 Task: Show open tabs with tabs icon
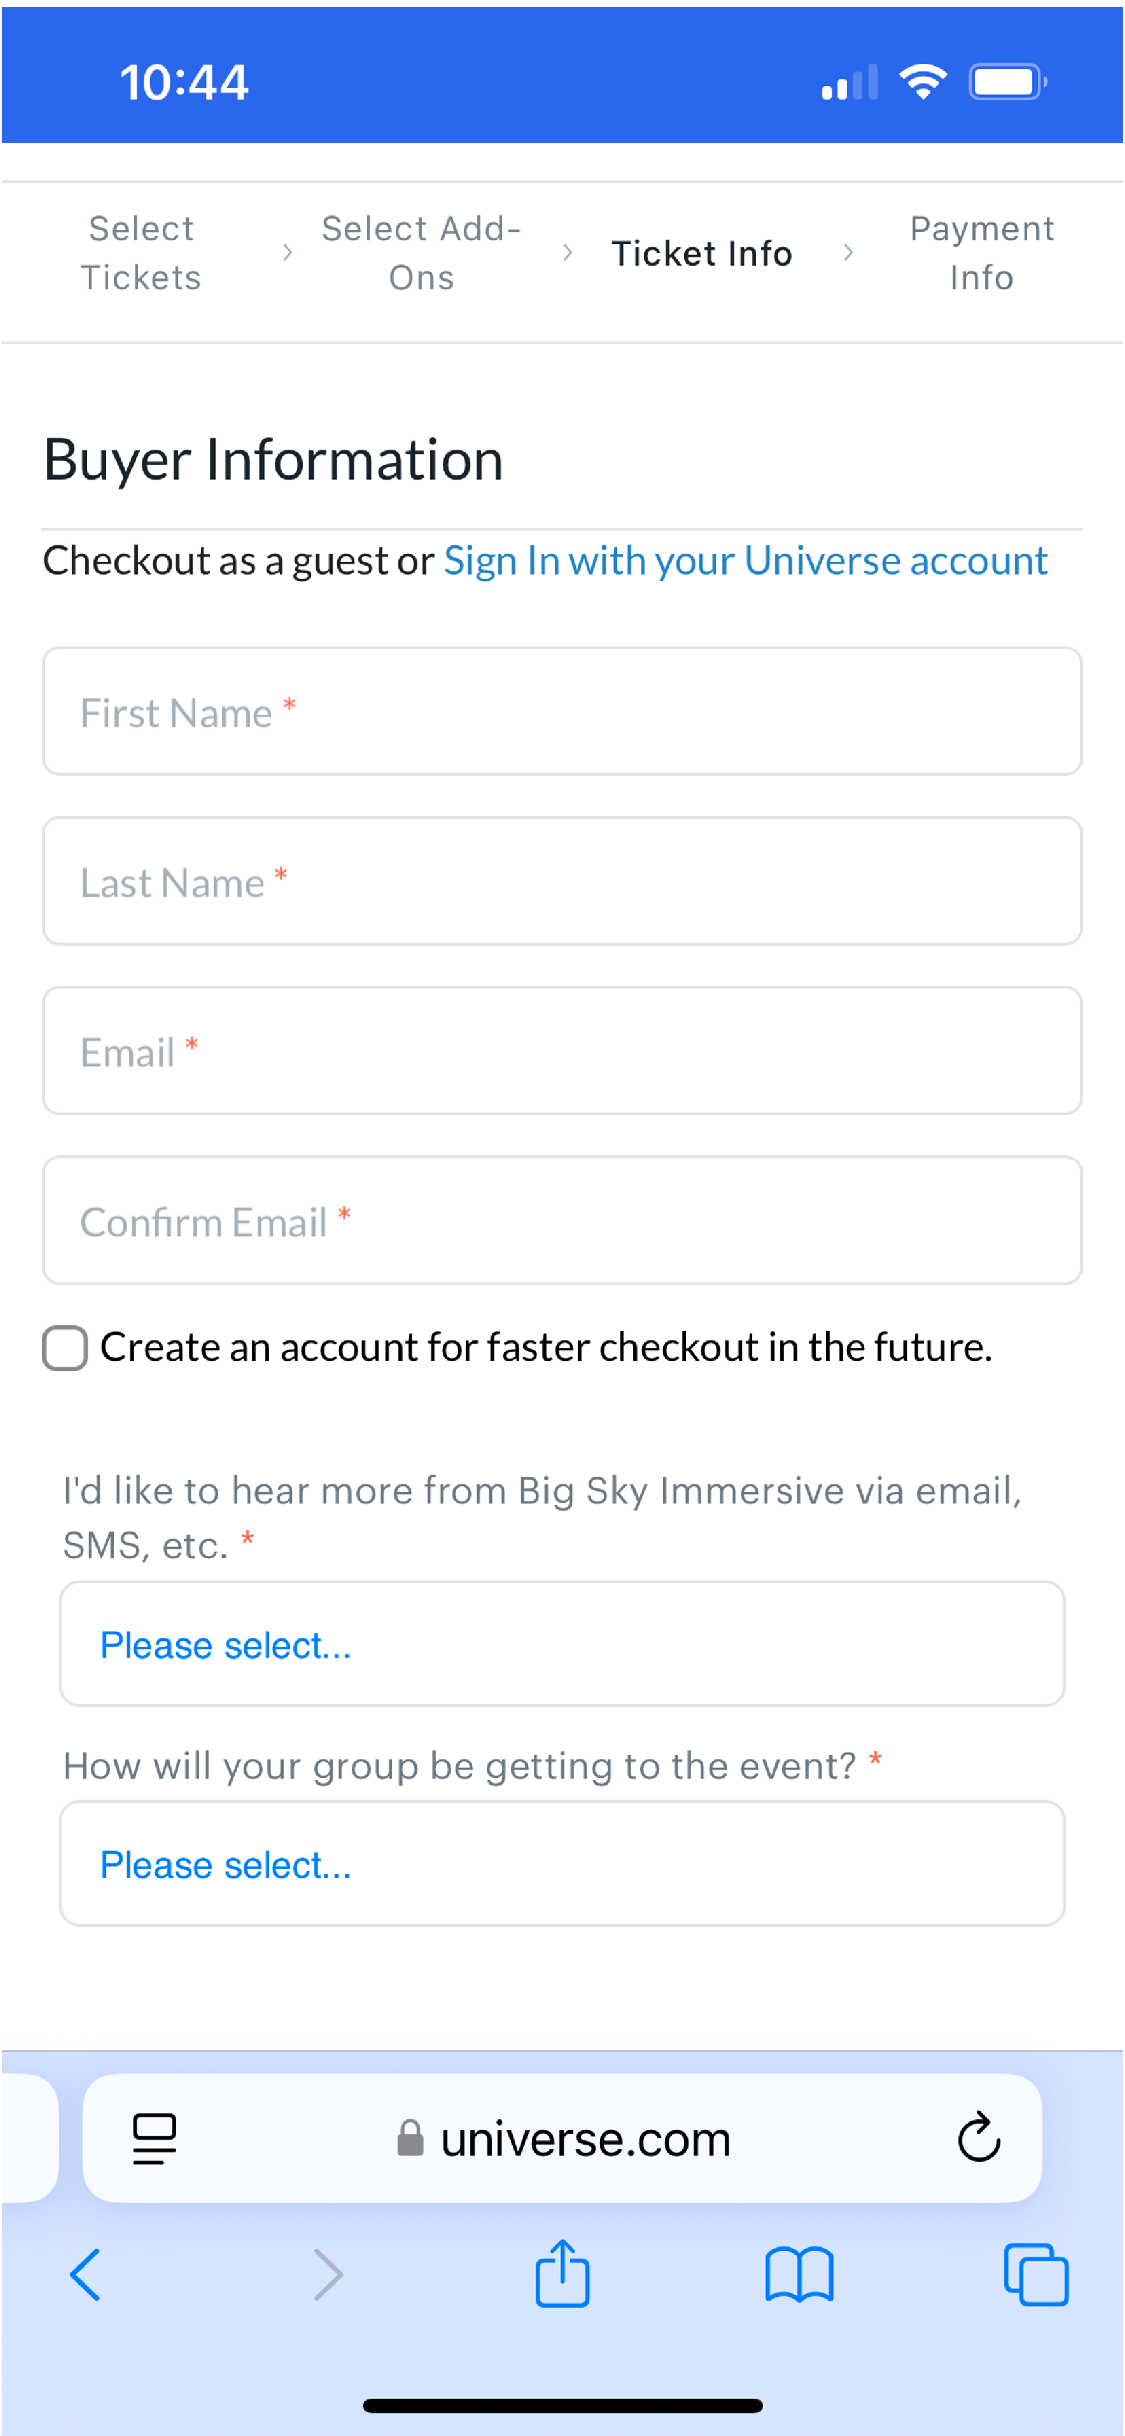coord(1036,2275)
